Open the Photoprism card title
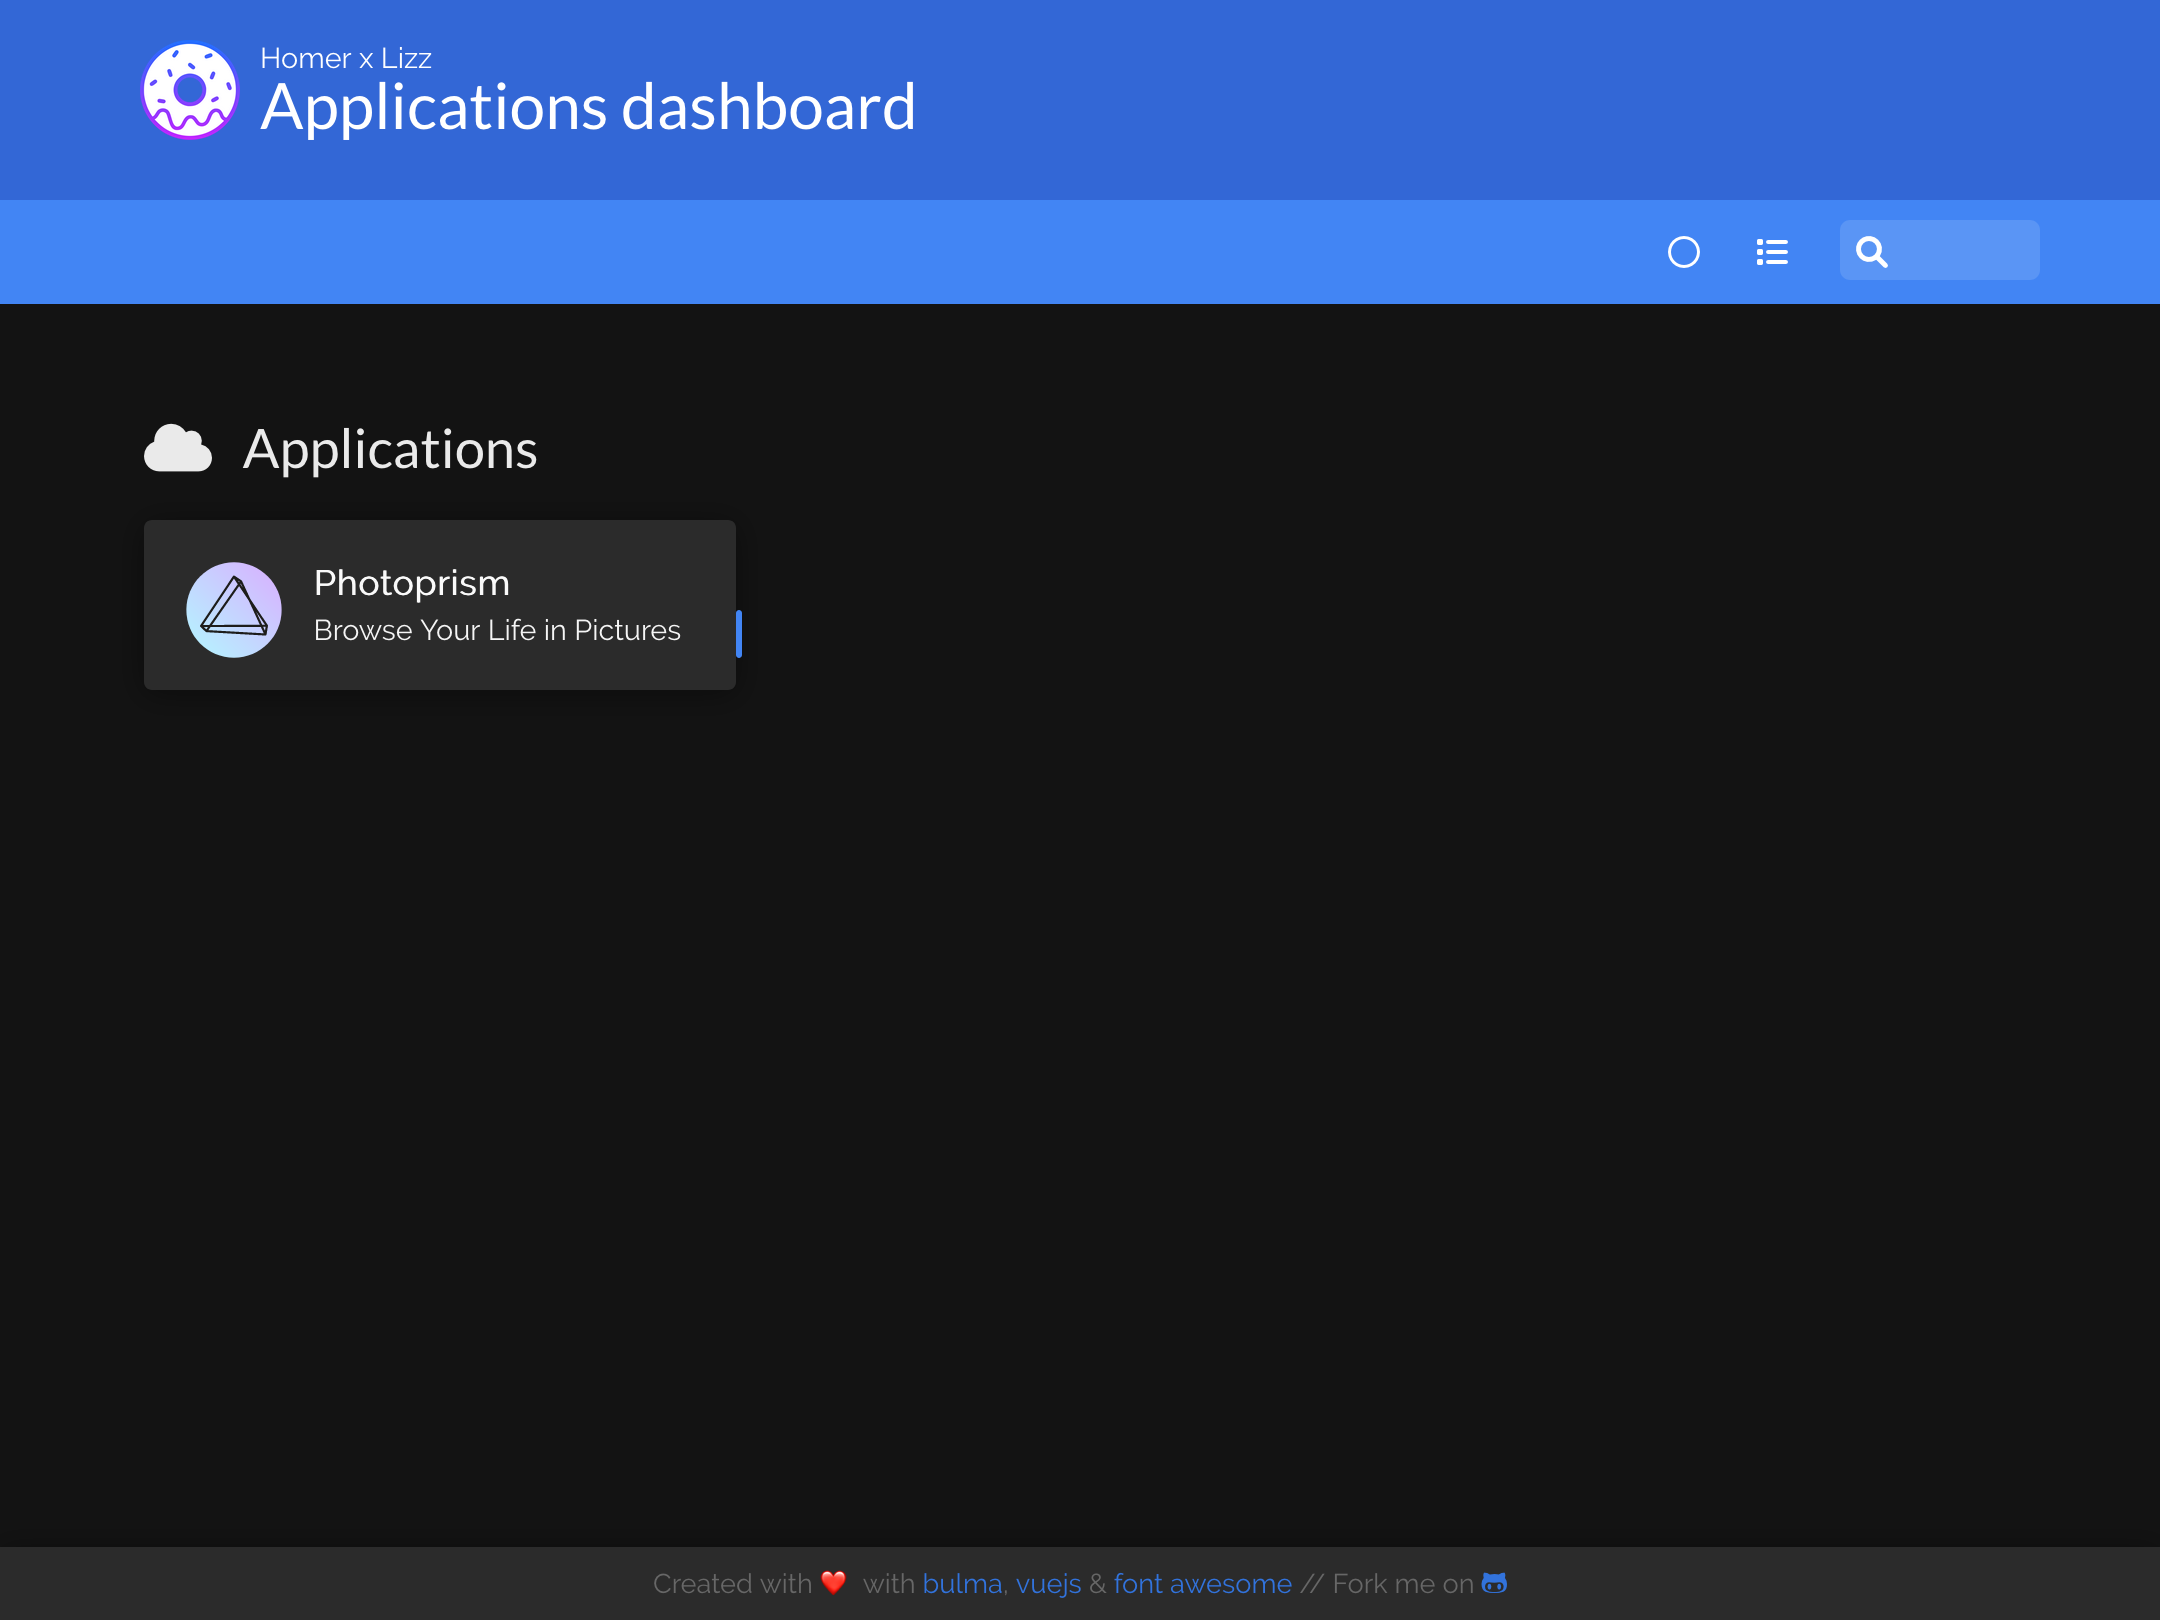This screenshot has width=2160, height=1620. [x=411, y=583]
